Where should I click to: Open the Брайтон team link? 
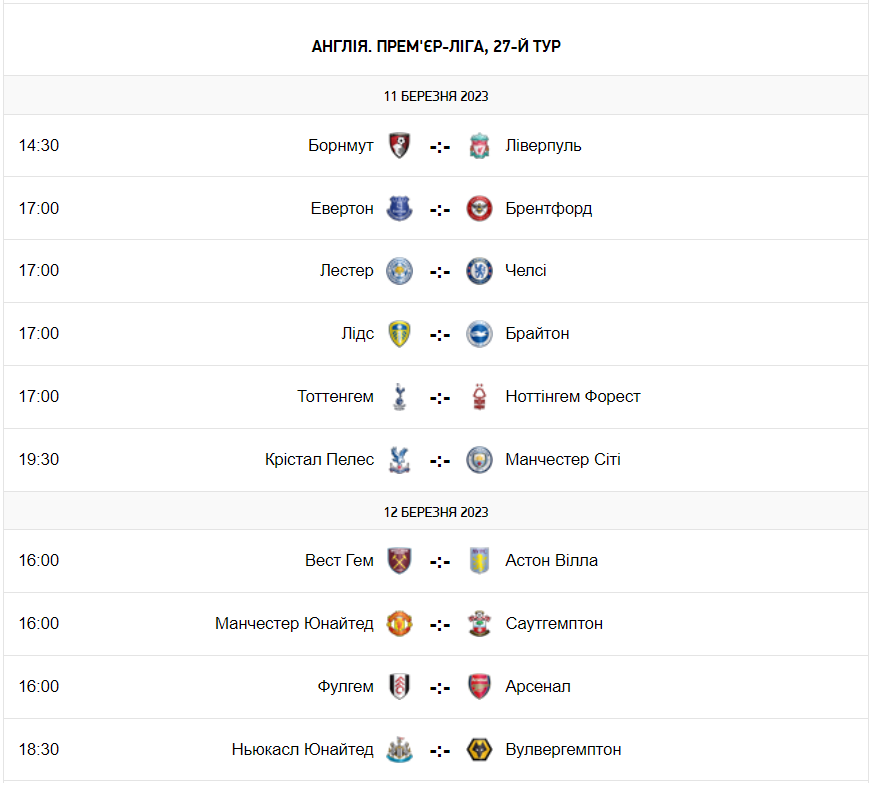point(537,334)
